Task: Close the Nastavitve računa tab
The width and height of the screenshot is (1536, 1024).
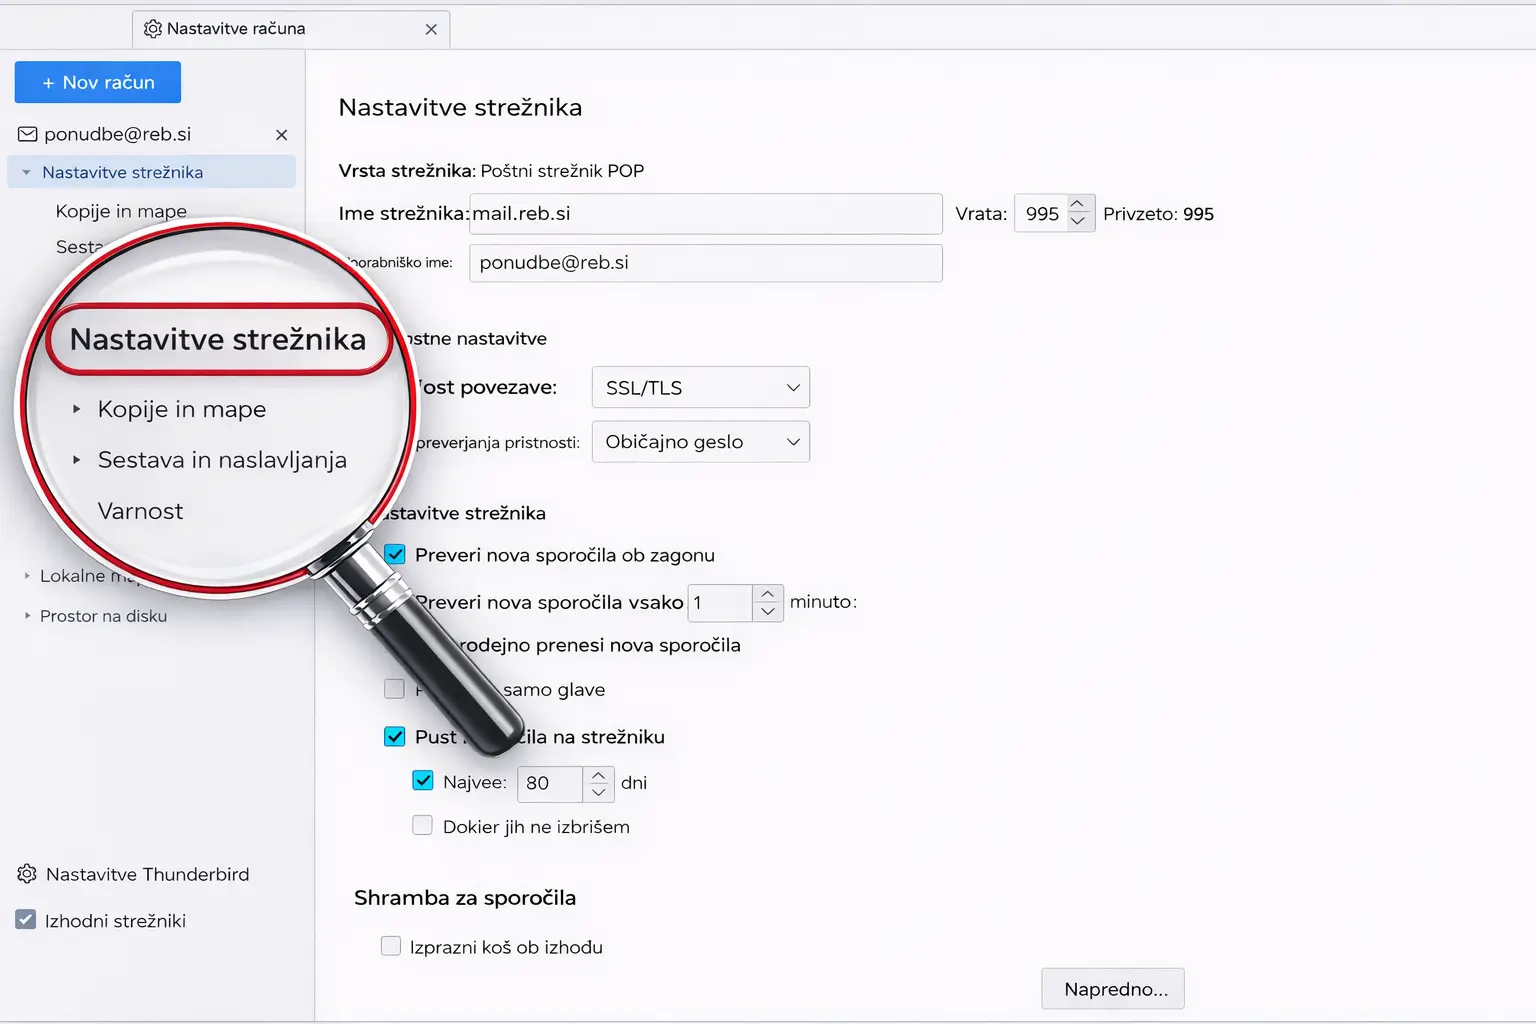Action: click(431, 29)
